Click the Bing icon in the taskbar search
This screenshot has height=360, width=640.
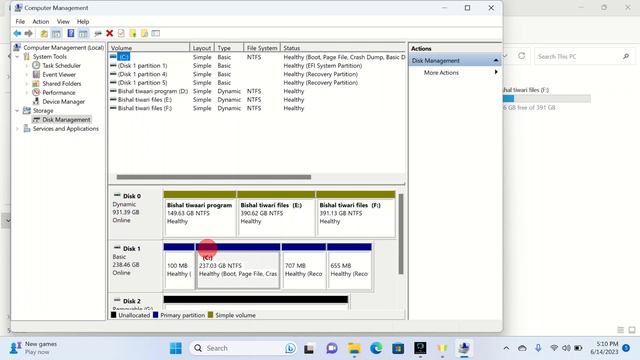point(290,348)
